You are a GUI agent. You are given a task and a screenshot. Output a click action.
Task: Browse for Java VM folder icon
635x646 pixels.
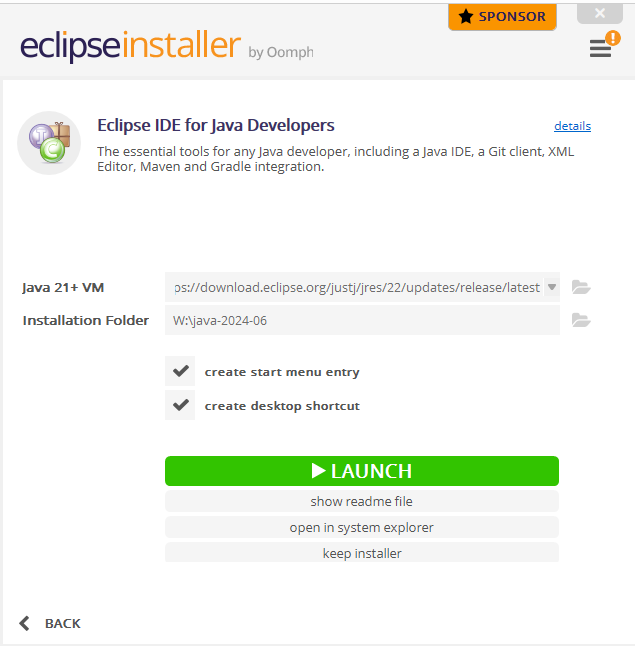[581, 287]
